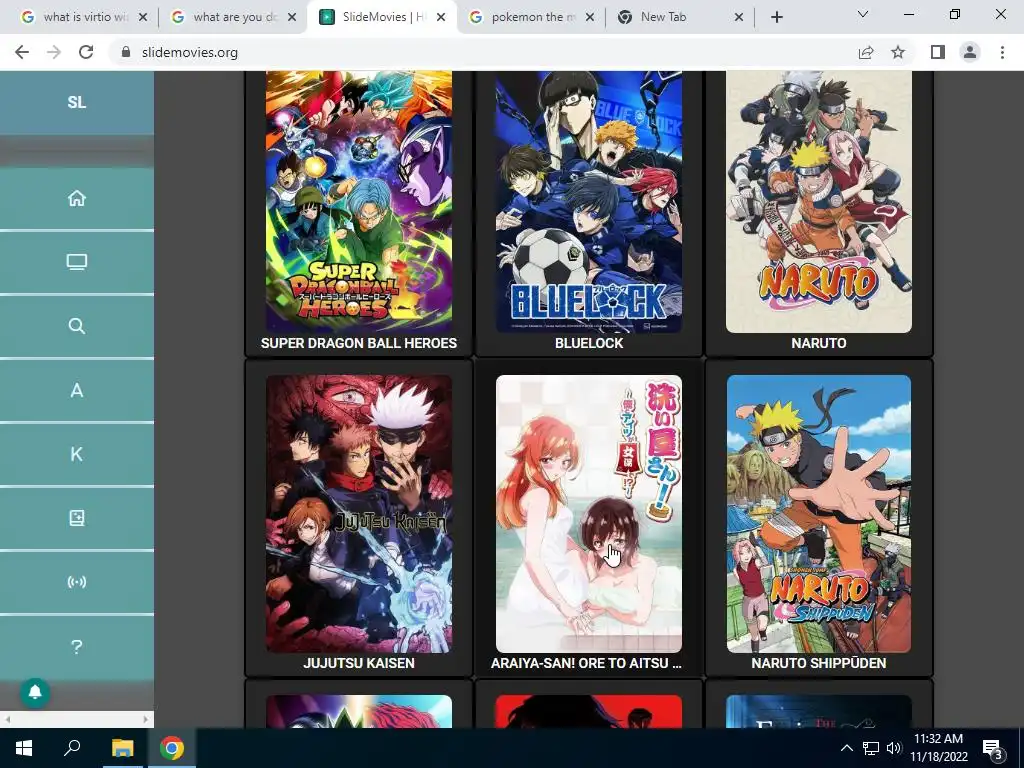Close the SlideMovies tab
This screenshot has width=1024, height=768.
441,17
